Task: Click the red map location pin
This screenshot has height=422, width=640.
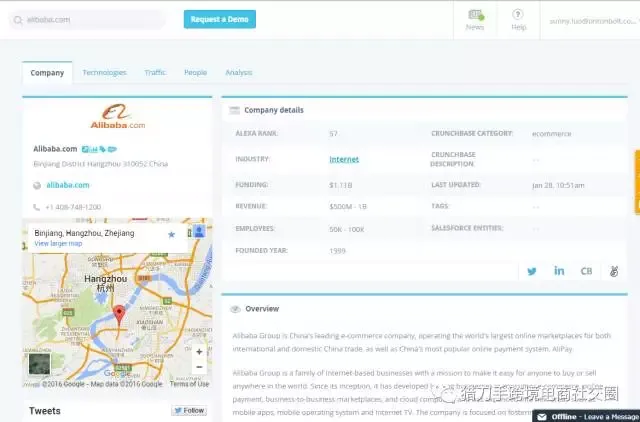Action: (119, 315)
